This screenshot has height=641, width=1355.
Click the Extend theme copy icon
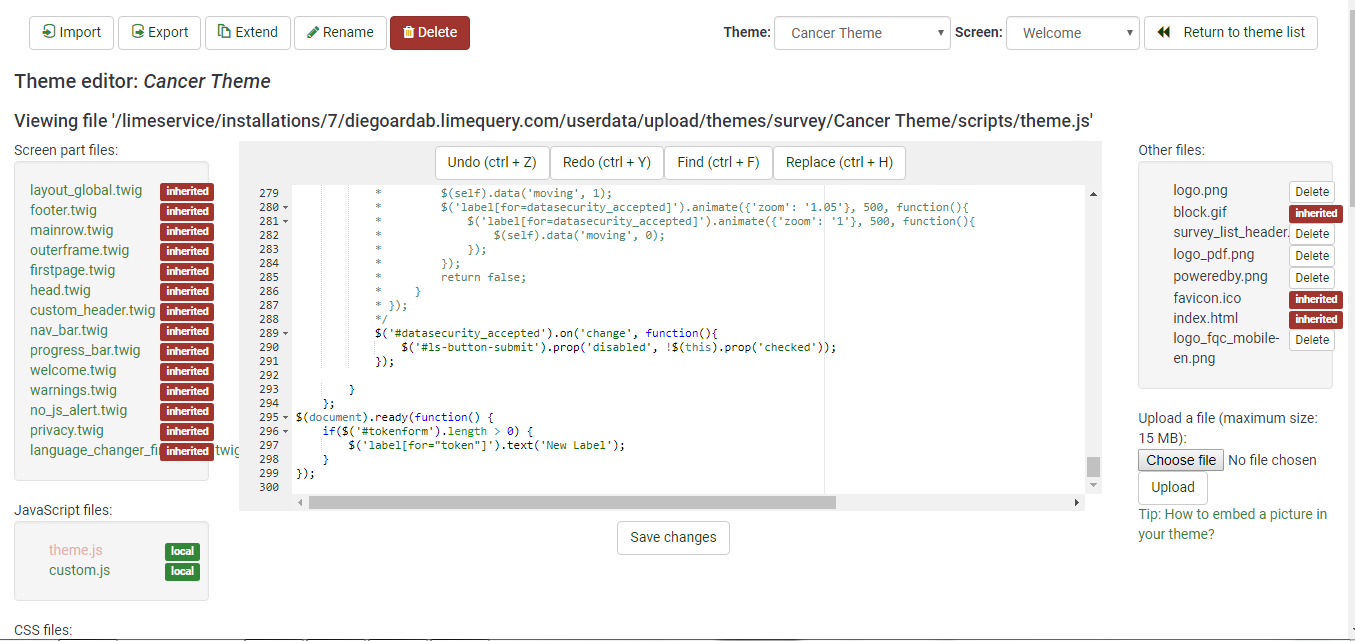224,32
